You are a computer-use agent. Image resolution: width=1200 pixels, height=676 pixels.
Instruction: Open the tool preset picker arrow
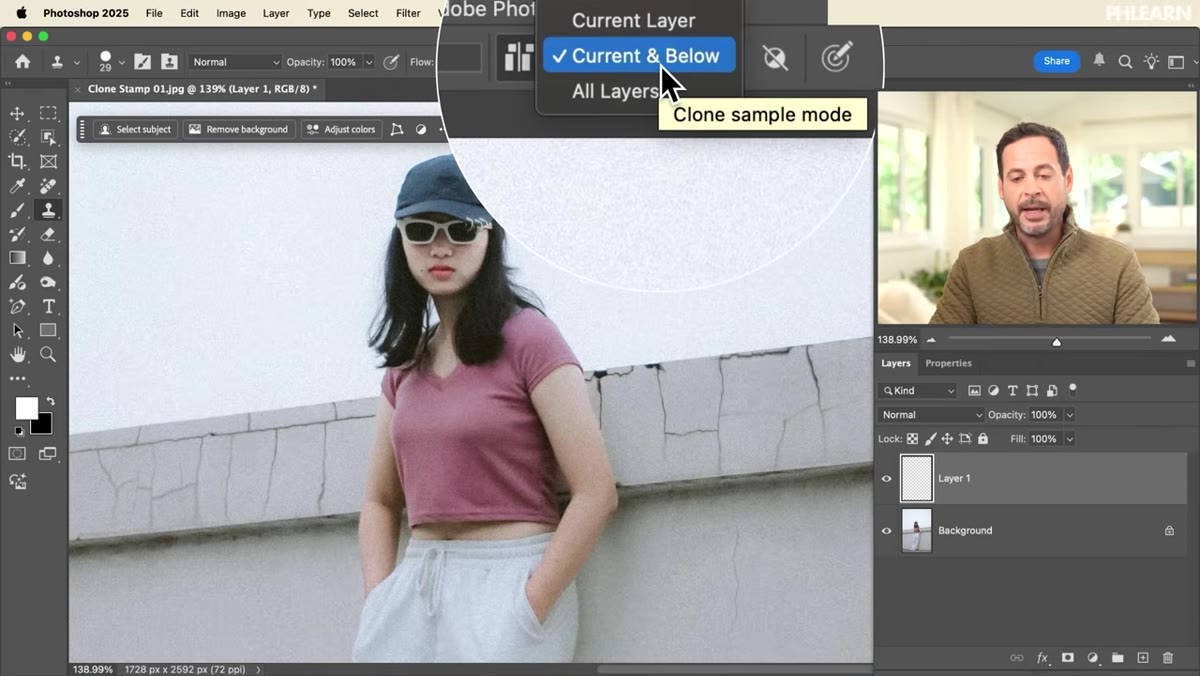pos(76,62)
